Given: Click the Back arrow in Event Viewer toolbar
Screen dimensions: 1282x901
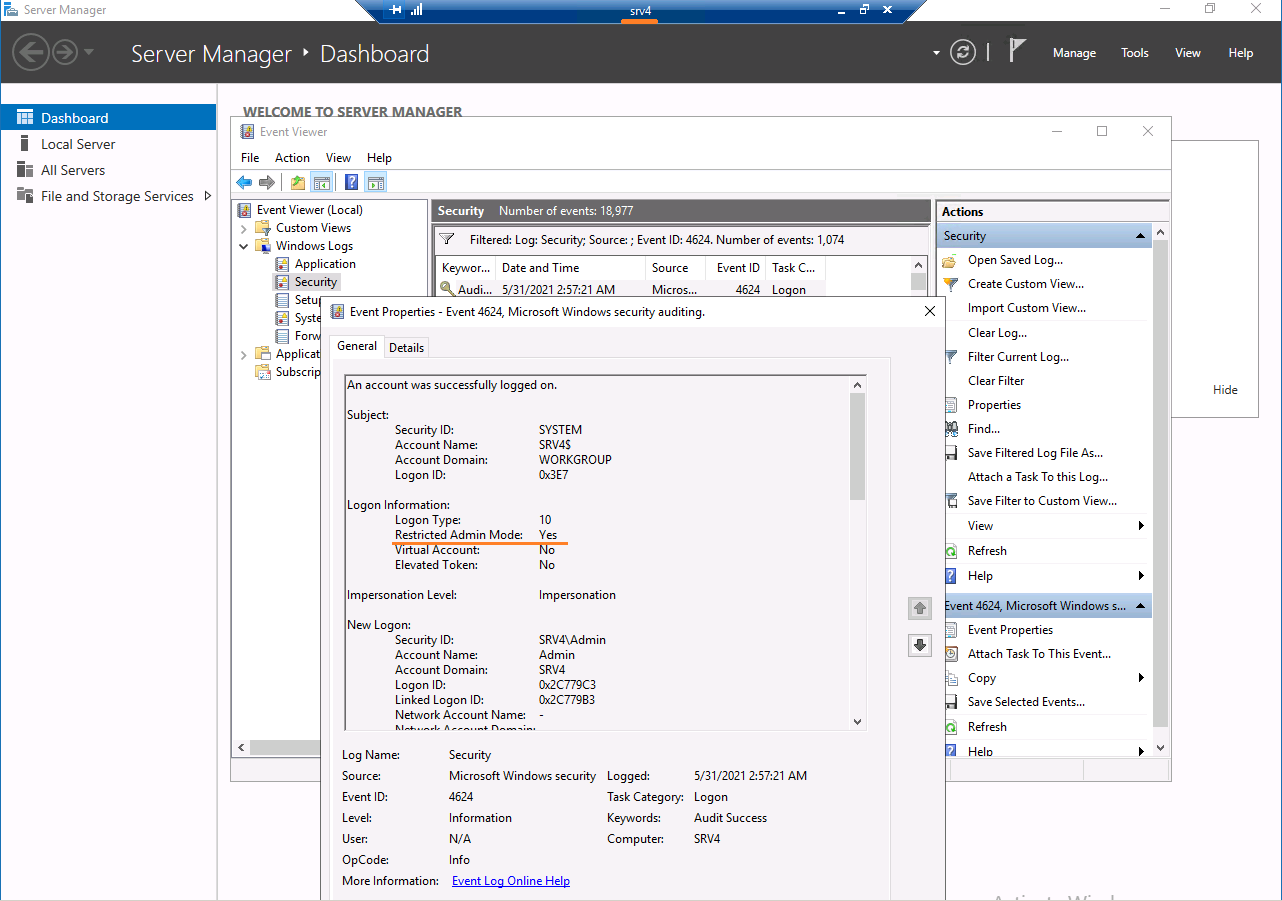Looking at the screenshot, I should click(244, 182).
